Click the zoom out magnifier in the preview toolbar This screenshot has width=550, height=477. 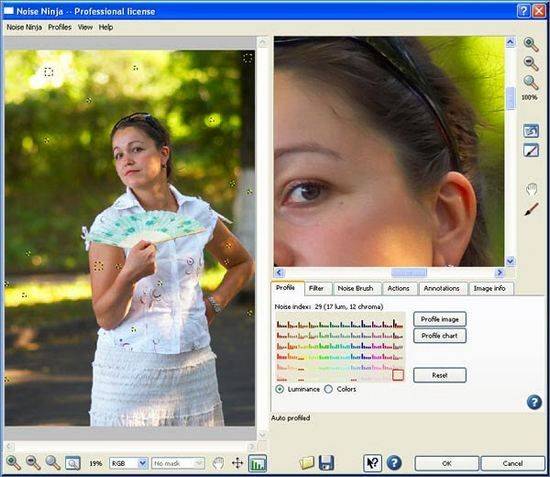click(531, 63)
